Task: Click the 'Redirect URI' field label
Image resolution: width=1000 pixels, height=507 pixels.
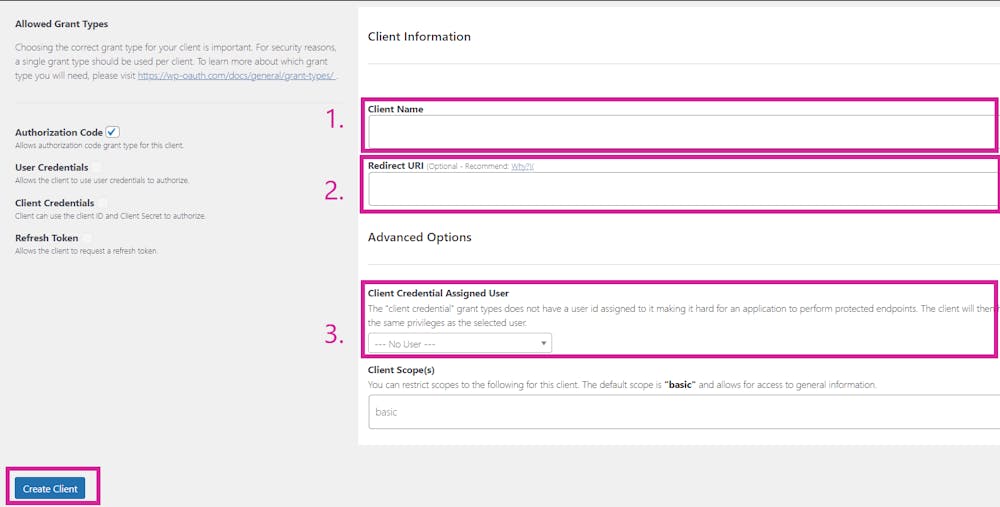Action: click(395, 165)
